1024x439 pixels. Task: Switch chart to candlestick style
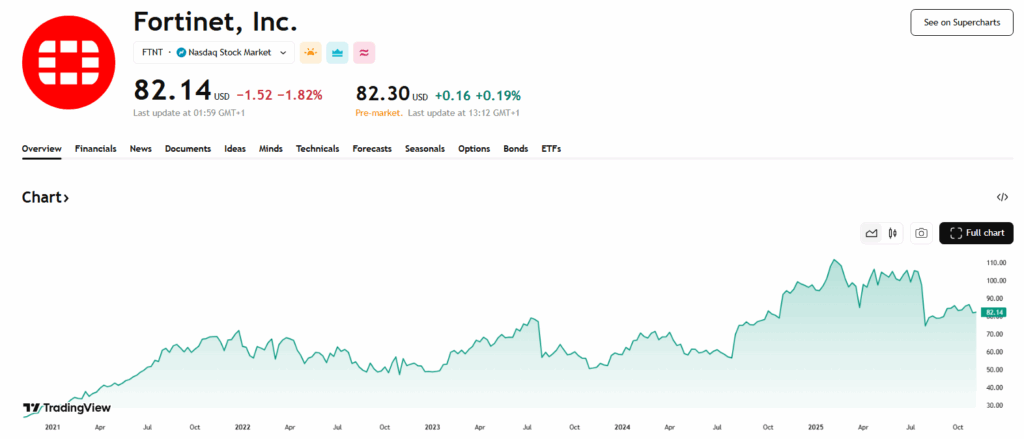click(x=893, y=233)
